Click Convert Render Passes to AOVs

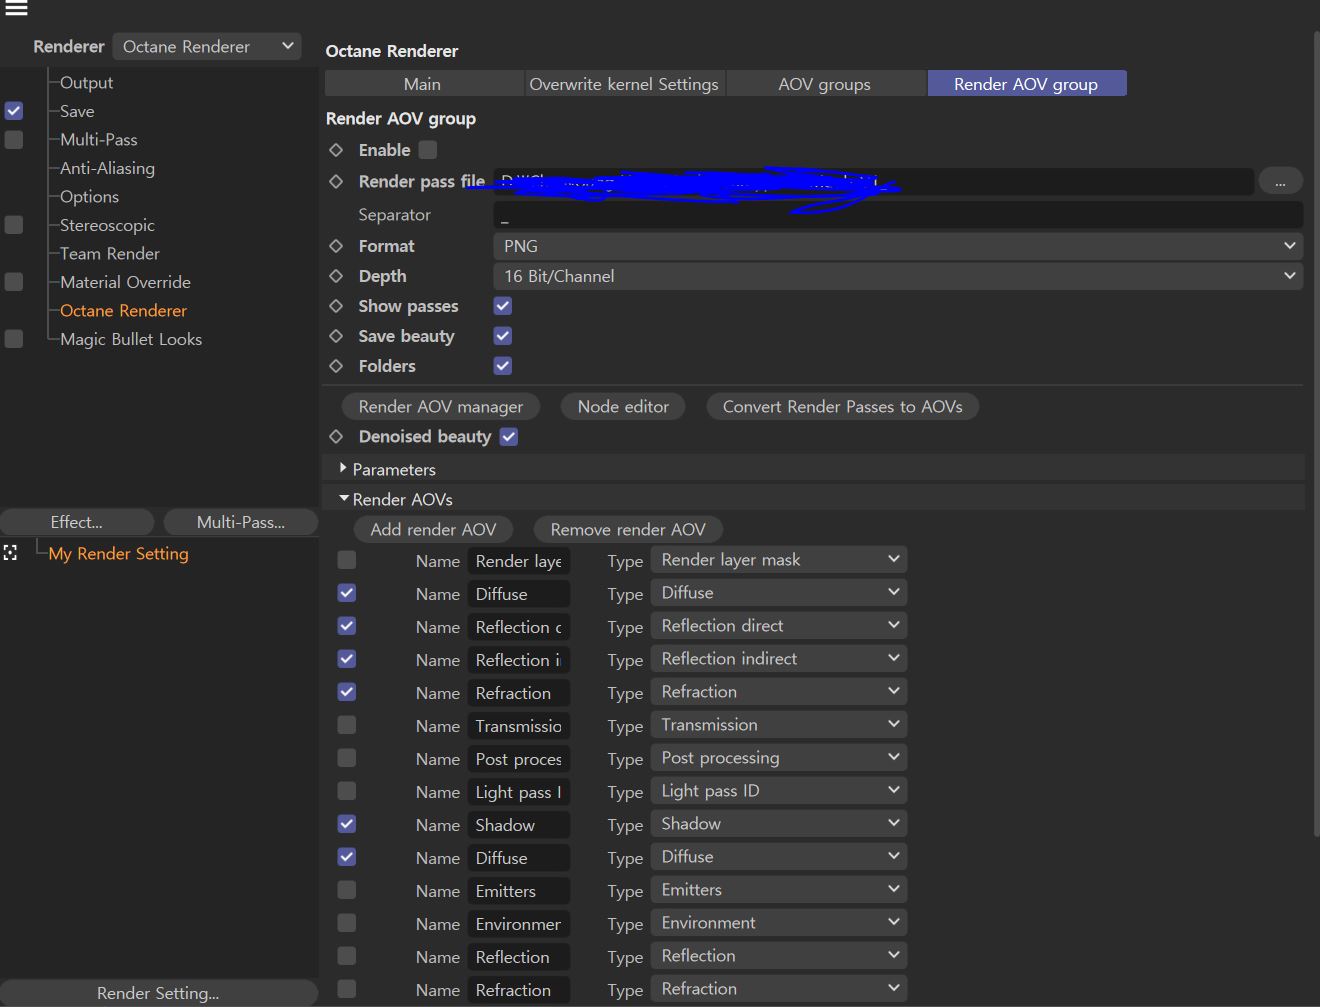(843, 407)
